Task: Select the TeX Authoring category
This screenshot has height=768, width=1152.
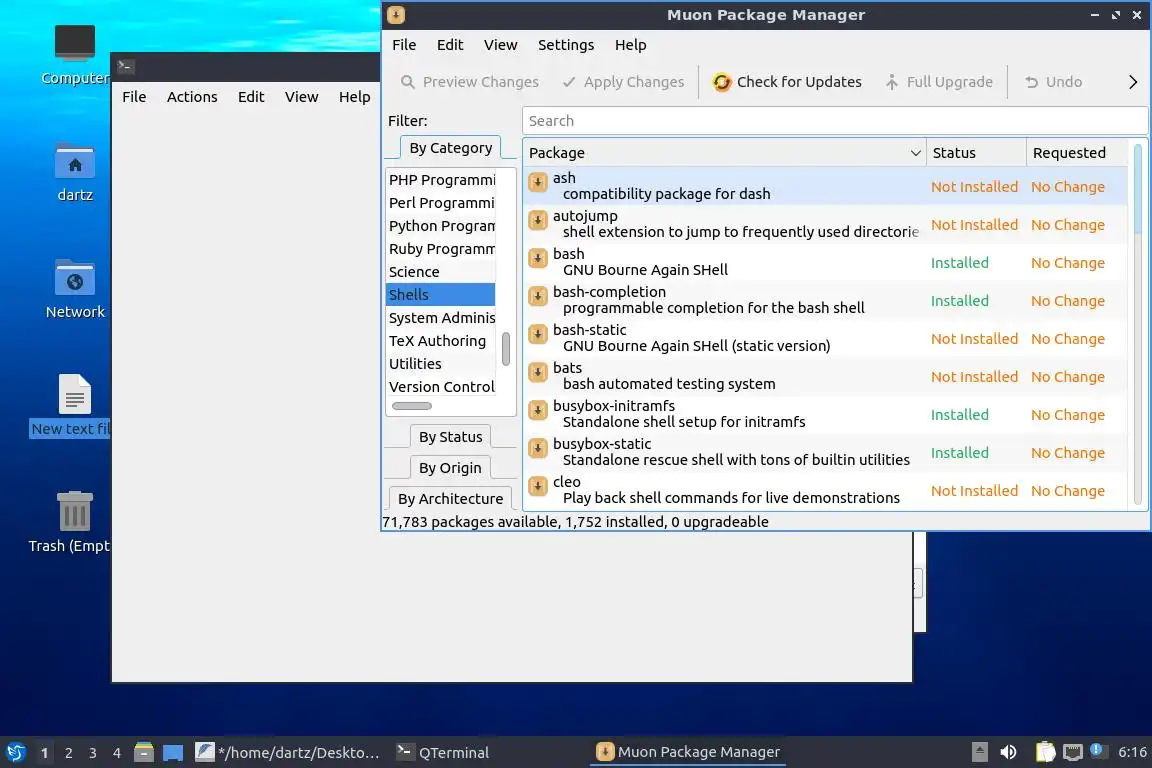Action: tap(440, 341)
